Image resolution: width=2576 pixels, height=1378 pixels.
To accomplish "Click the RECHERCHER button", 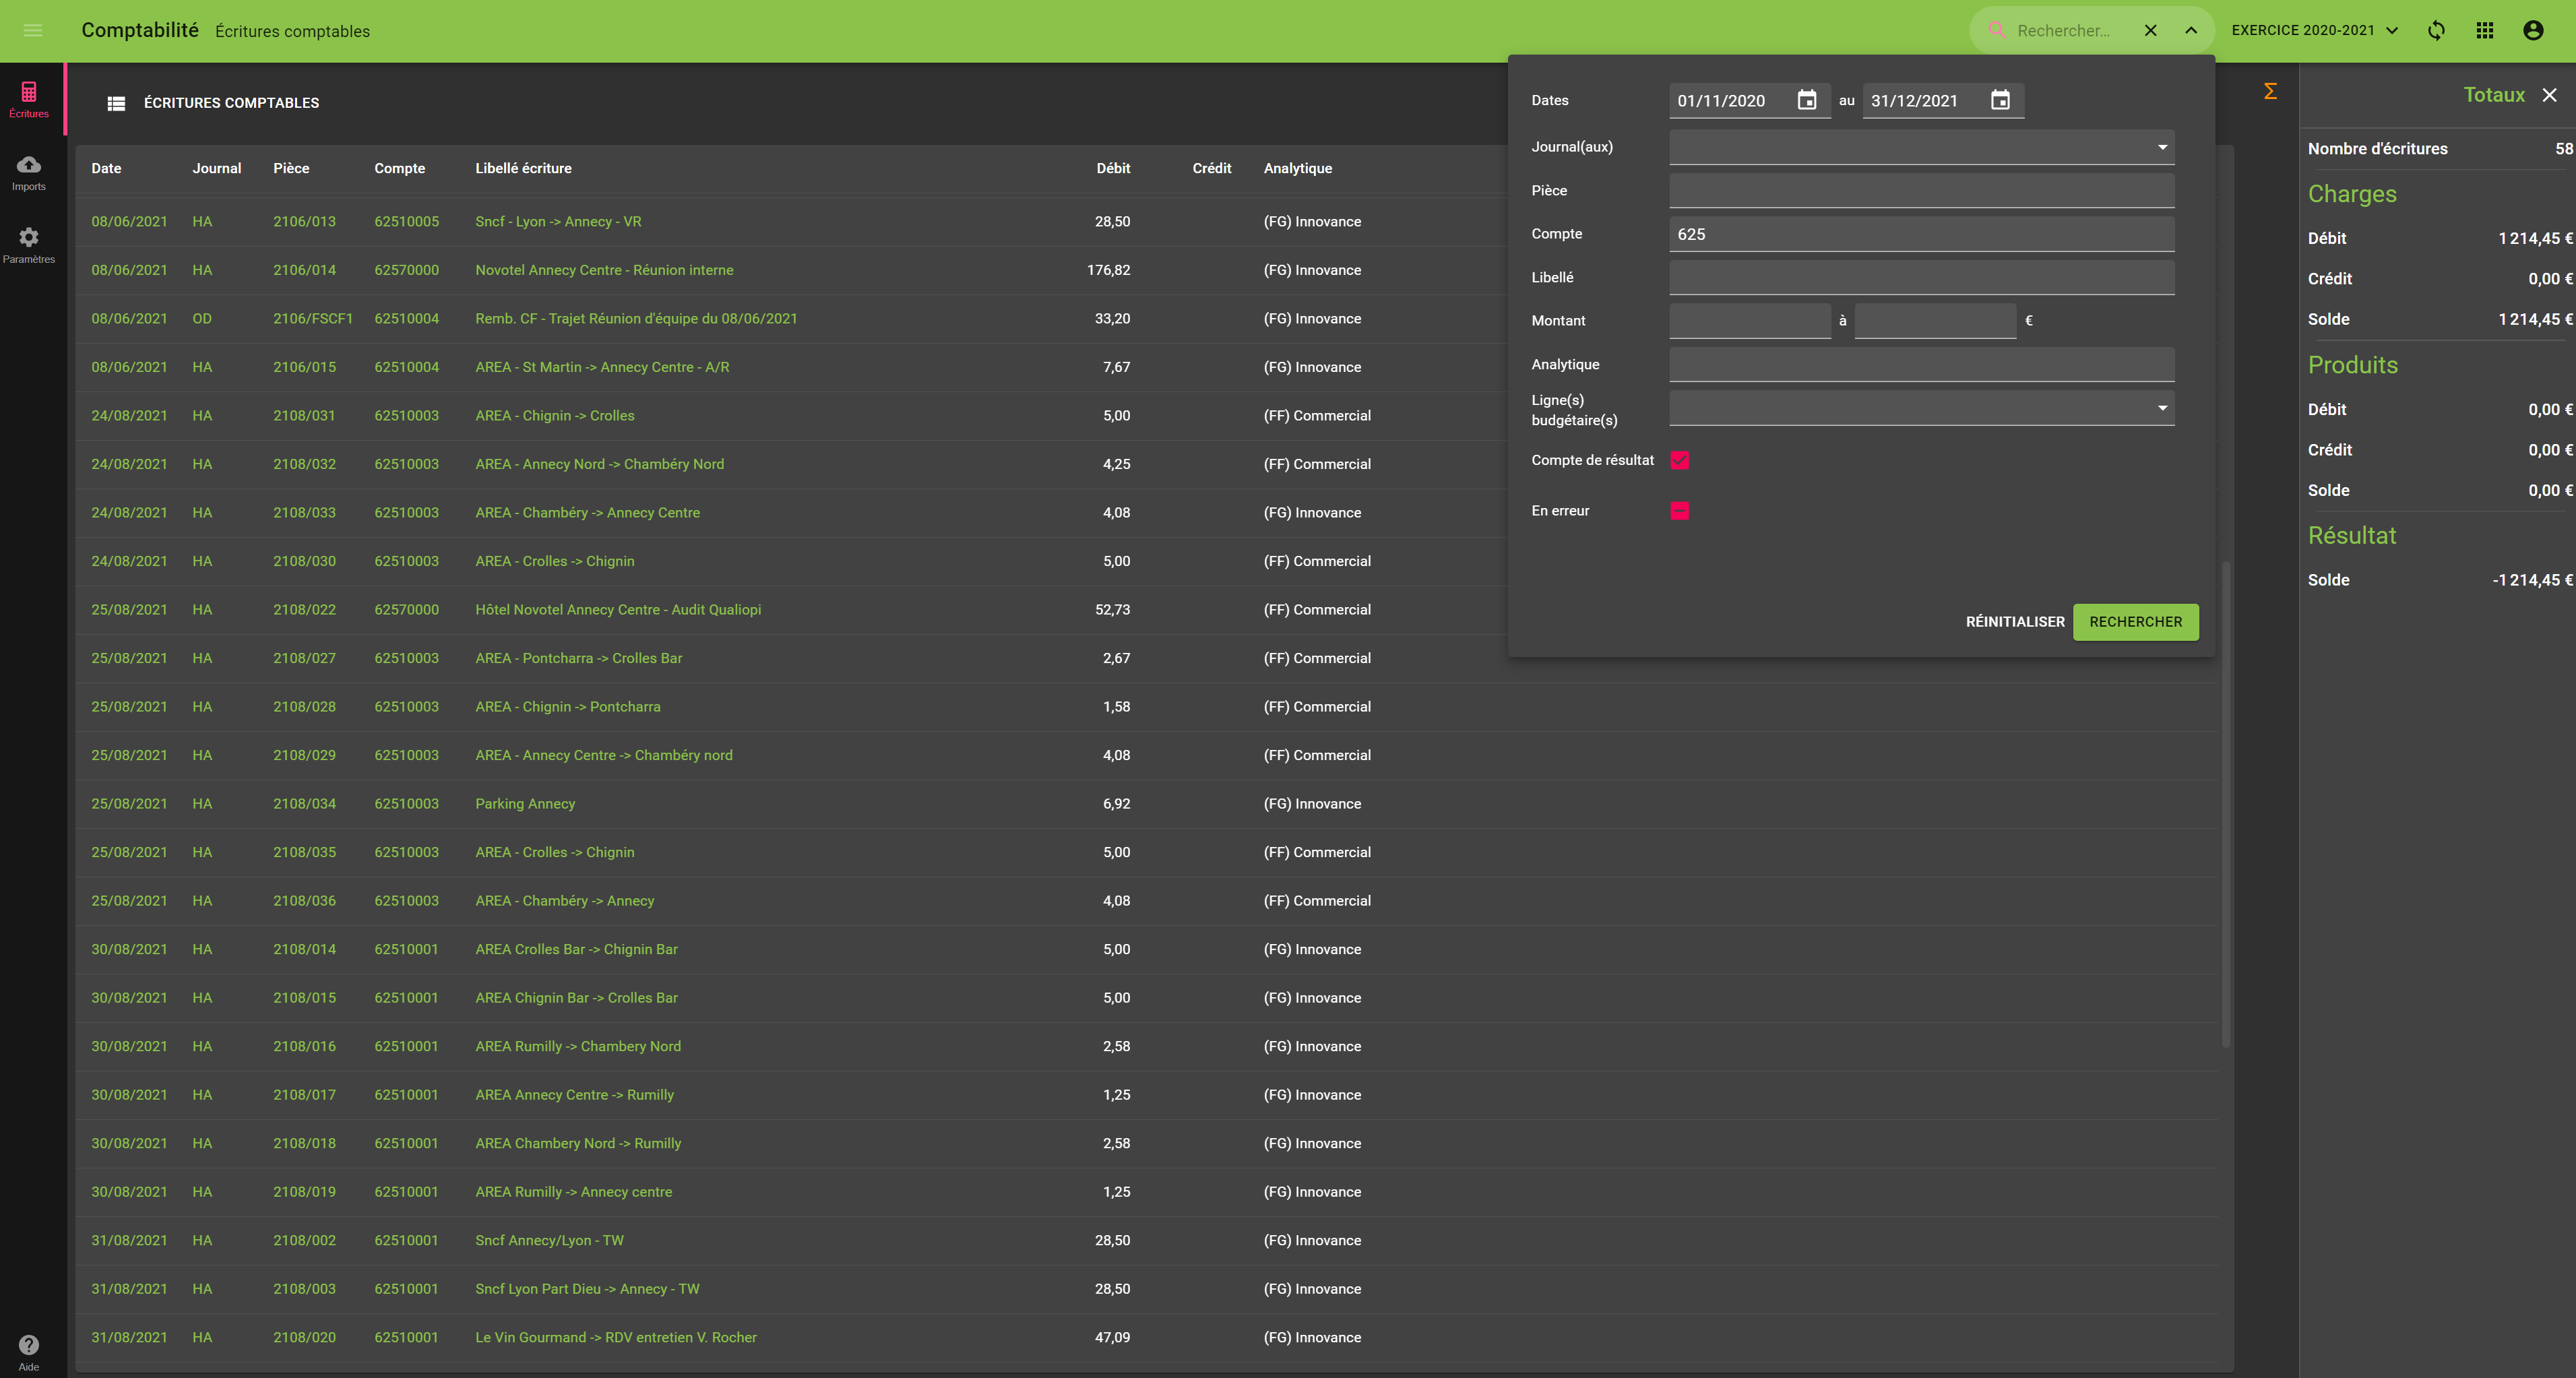I will [2136, 621].
